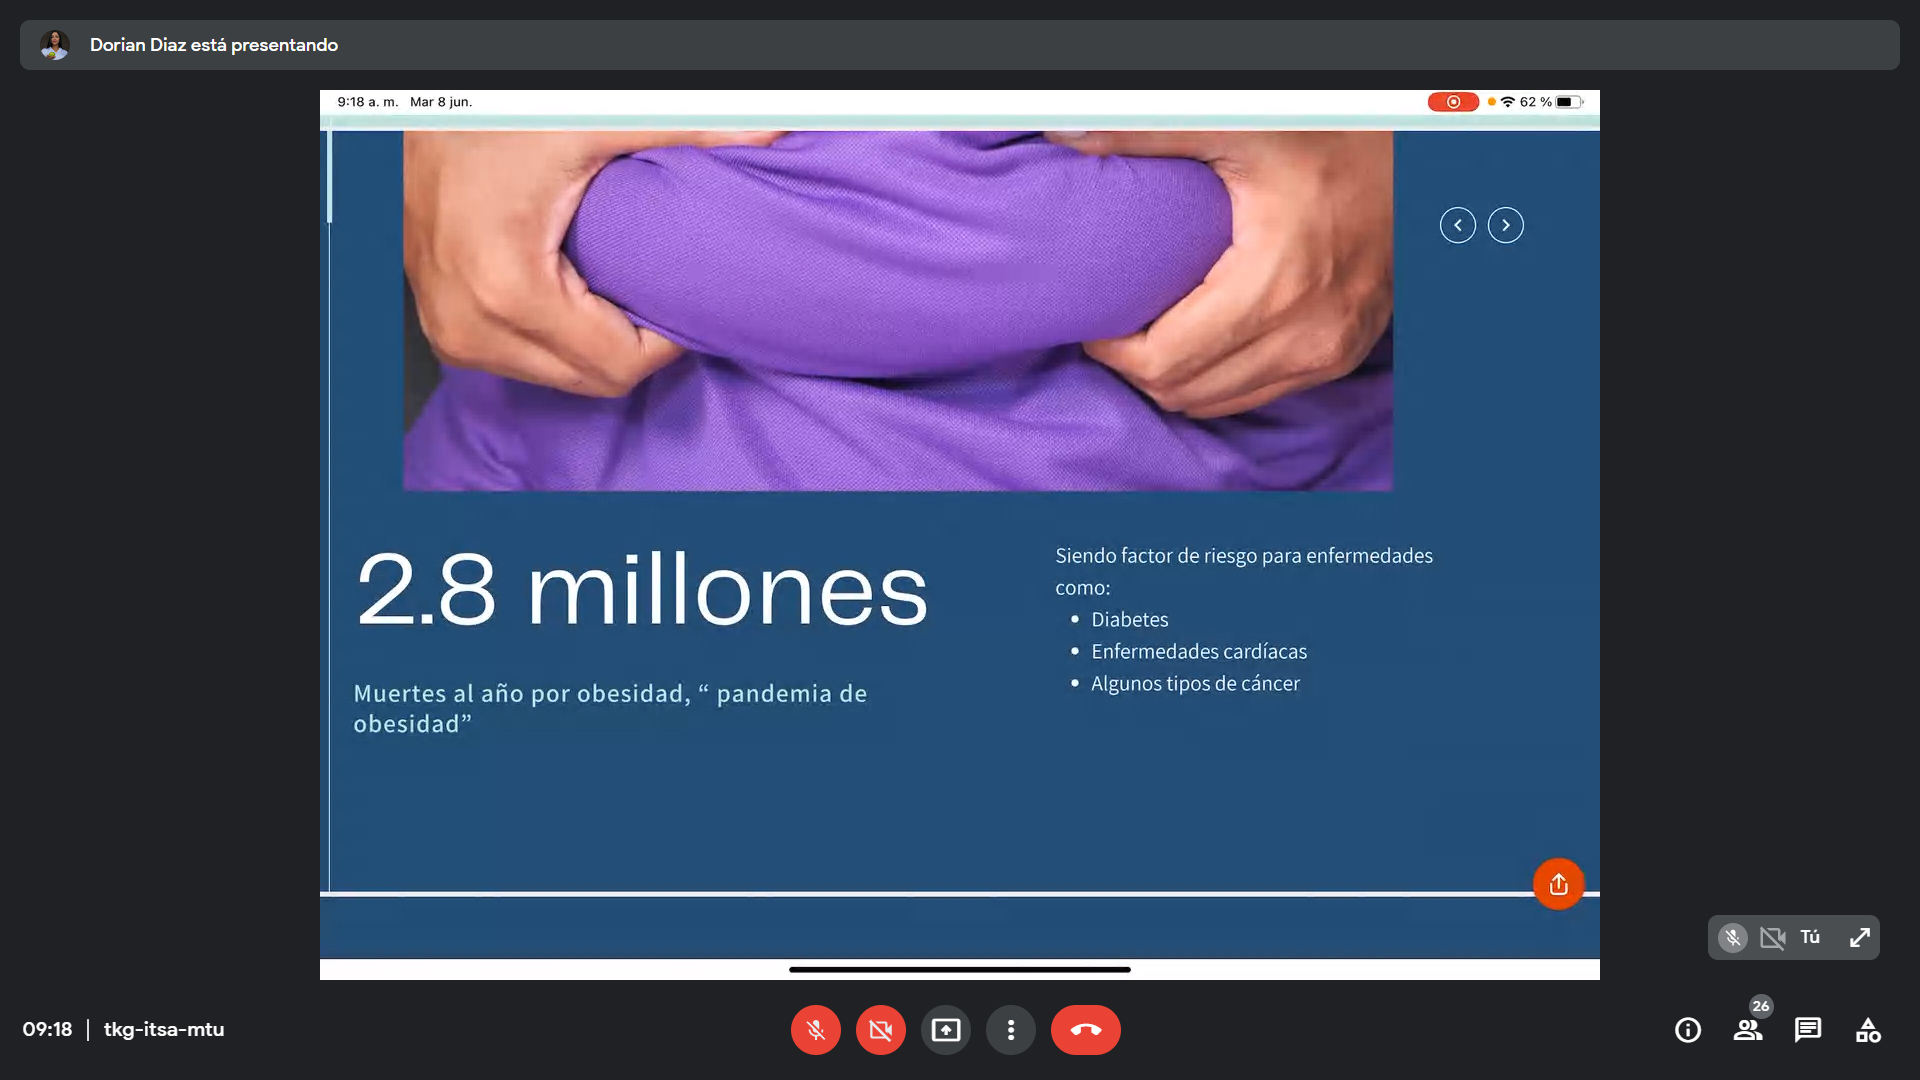Image resolution: width=1920 pixels, height=1080 pixels.
Task: Click the orange share button
Action: pos(1558,884)
